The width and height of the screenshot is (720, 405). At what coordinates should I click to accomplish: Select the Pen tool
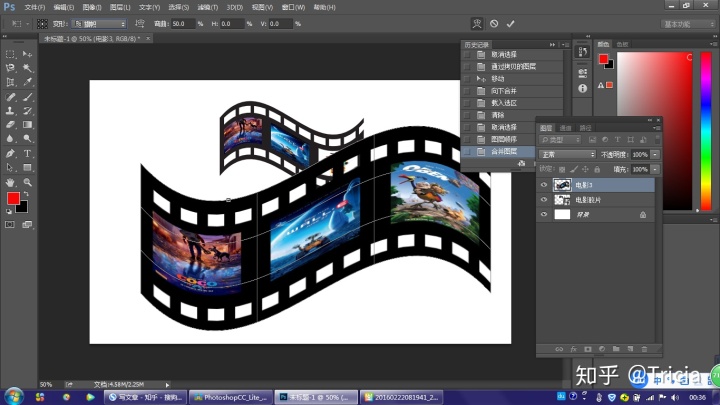point(10,153)
